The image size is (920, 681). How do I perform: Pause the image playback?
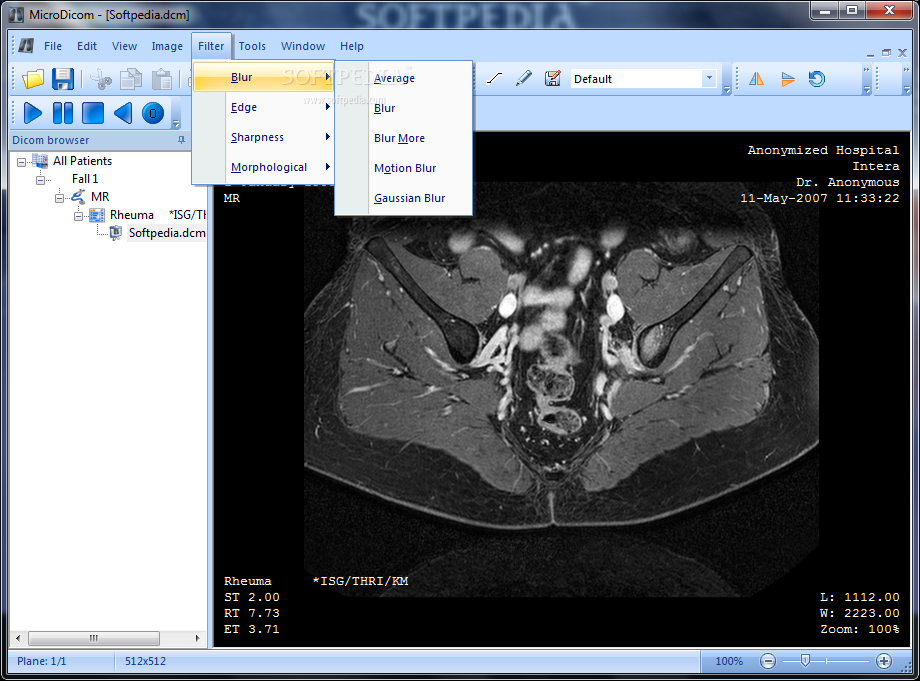63,113
